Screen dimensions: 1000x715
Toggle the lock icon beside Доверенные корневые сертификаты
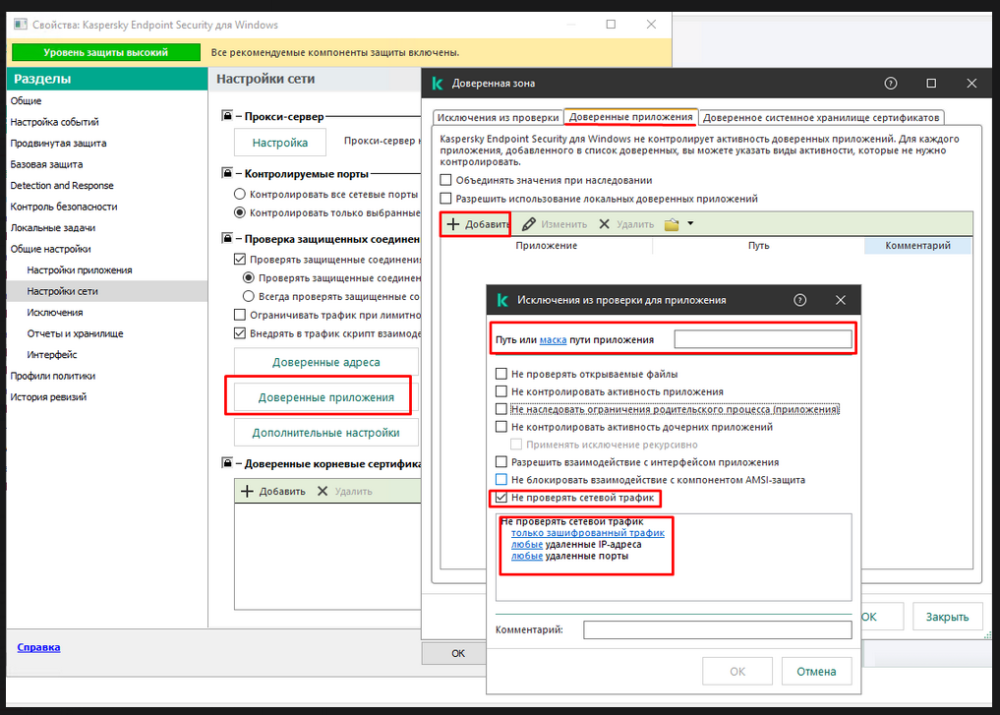pos(227,463)
